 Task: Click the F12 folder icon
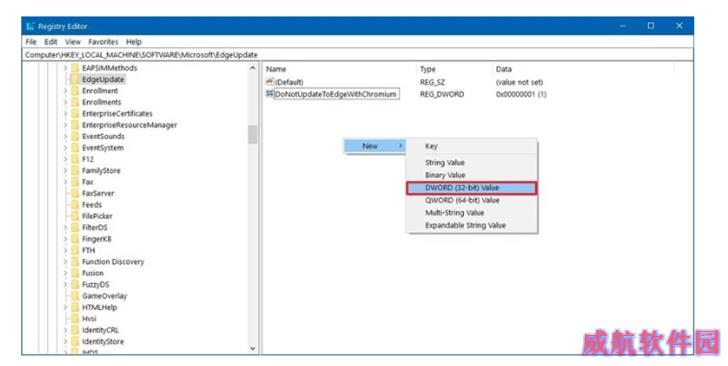pos(75,159)
